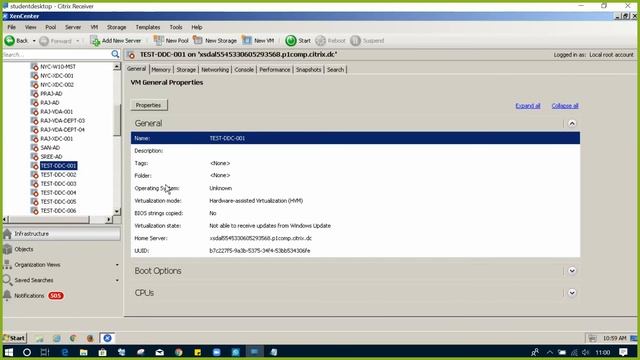Select TEST-DDC-002 in the tree
Image resolution: width=640 pixels, height=360 pixels.
[x=58, y=175]
